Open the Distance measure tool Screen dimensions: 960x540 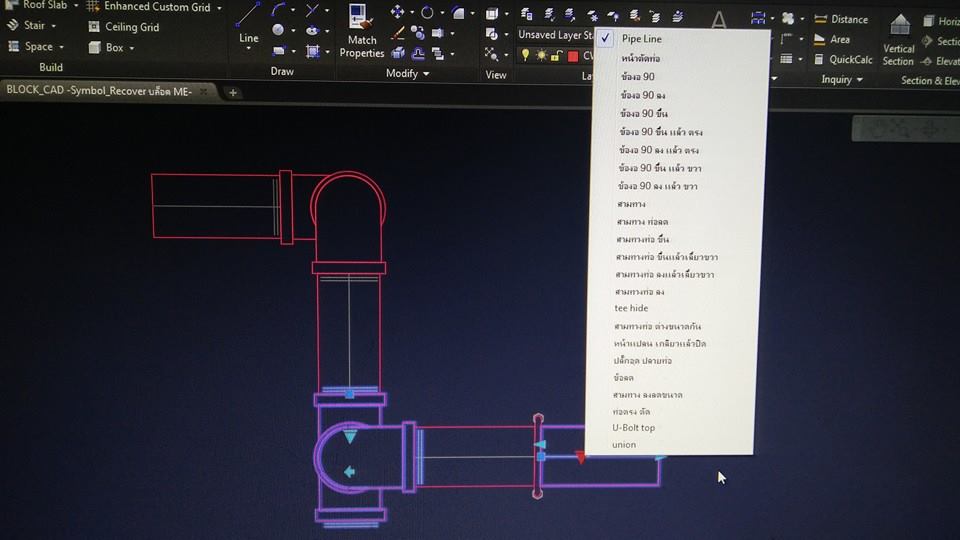841,20
